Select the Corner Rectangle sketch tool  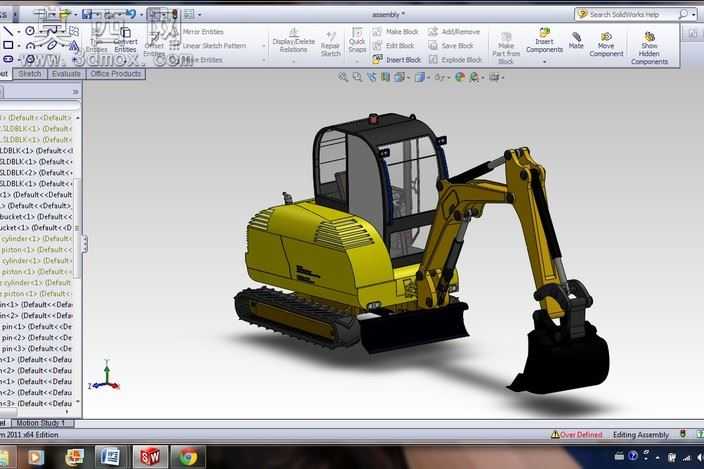point(8,45)
